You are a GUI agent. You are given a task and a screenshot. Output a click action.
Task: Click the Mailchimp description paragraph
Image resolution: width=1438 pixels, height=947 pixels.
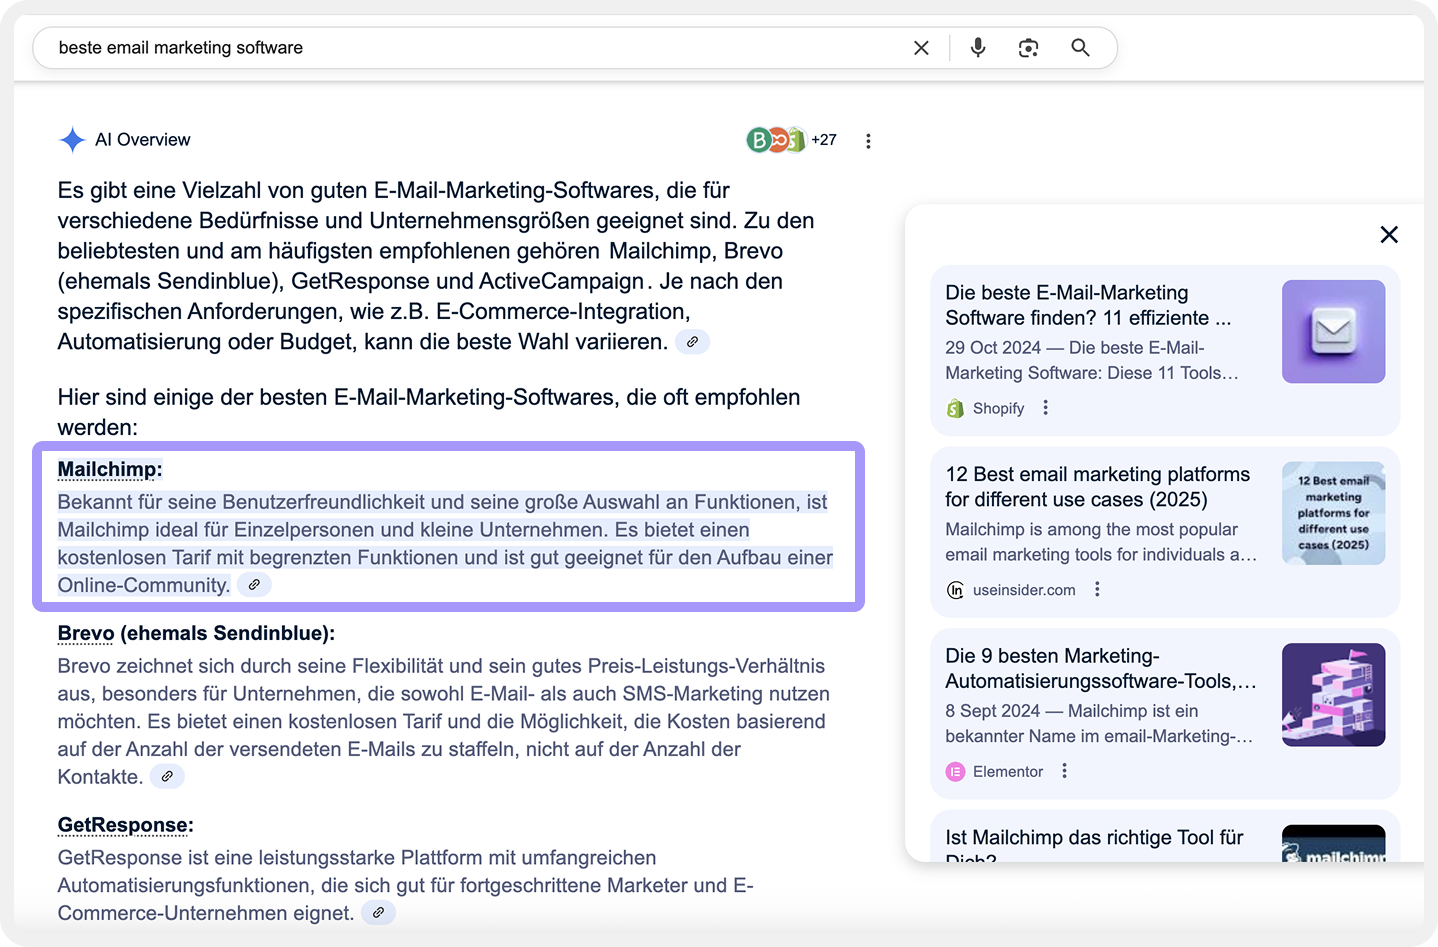445,543
